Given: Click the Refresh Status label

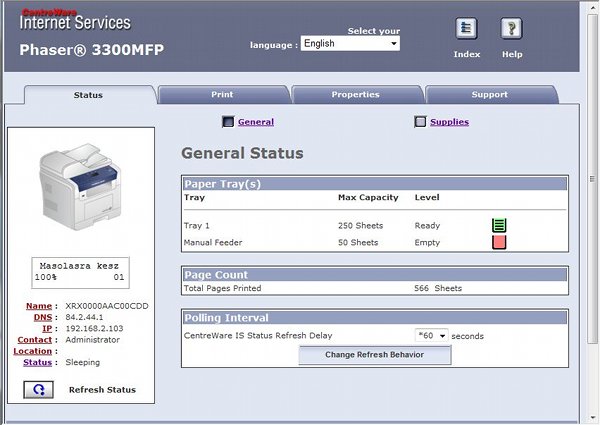Looking at the screenshot, I should click(x=102, y=390).
